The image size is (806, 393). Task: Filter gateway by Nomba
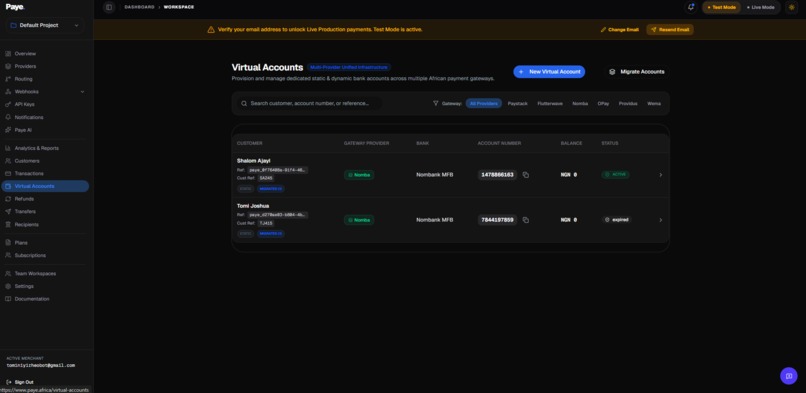coord(580,103)
